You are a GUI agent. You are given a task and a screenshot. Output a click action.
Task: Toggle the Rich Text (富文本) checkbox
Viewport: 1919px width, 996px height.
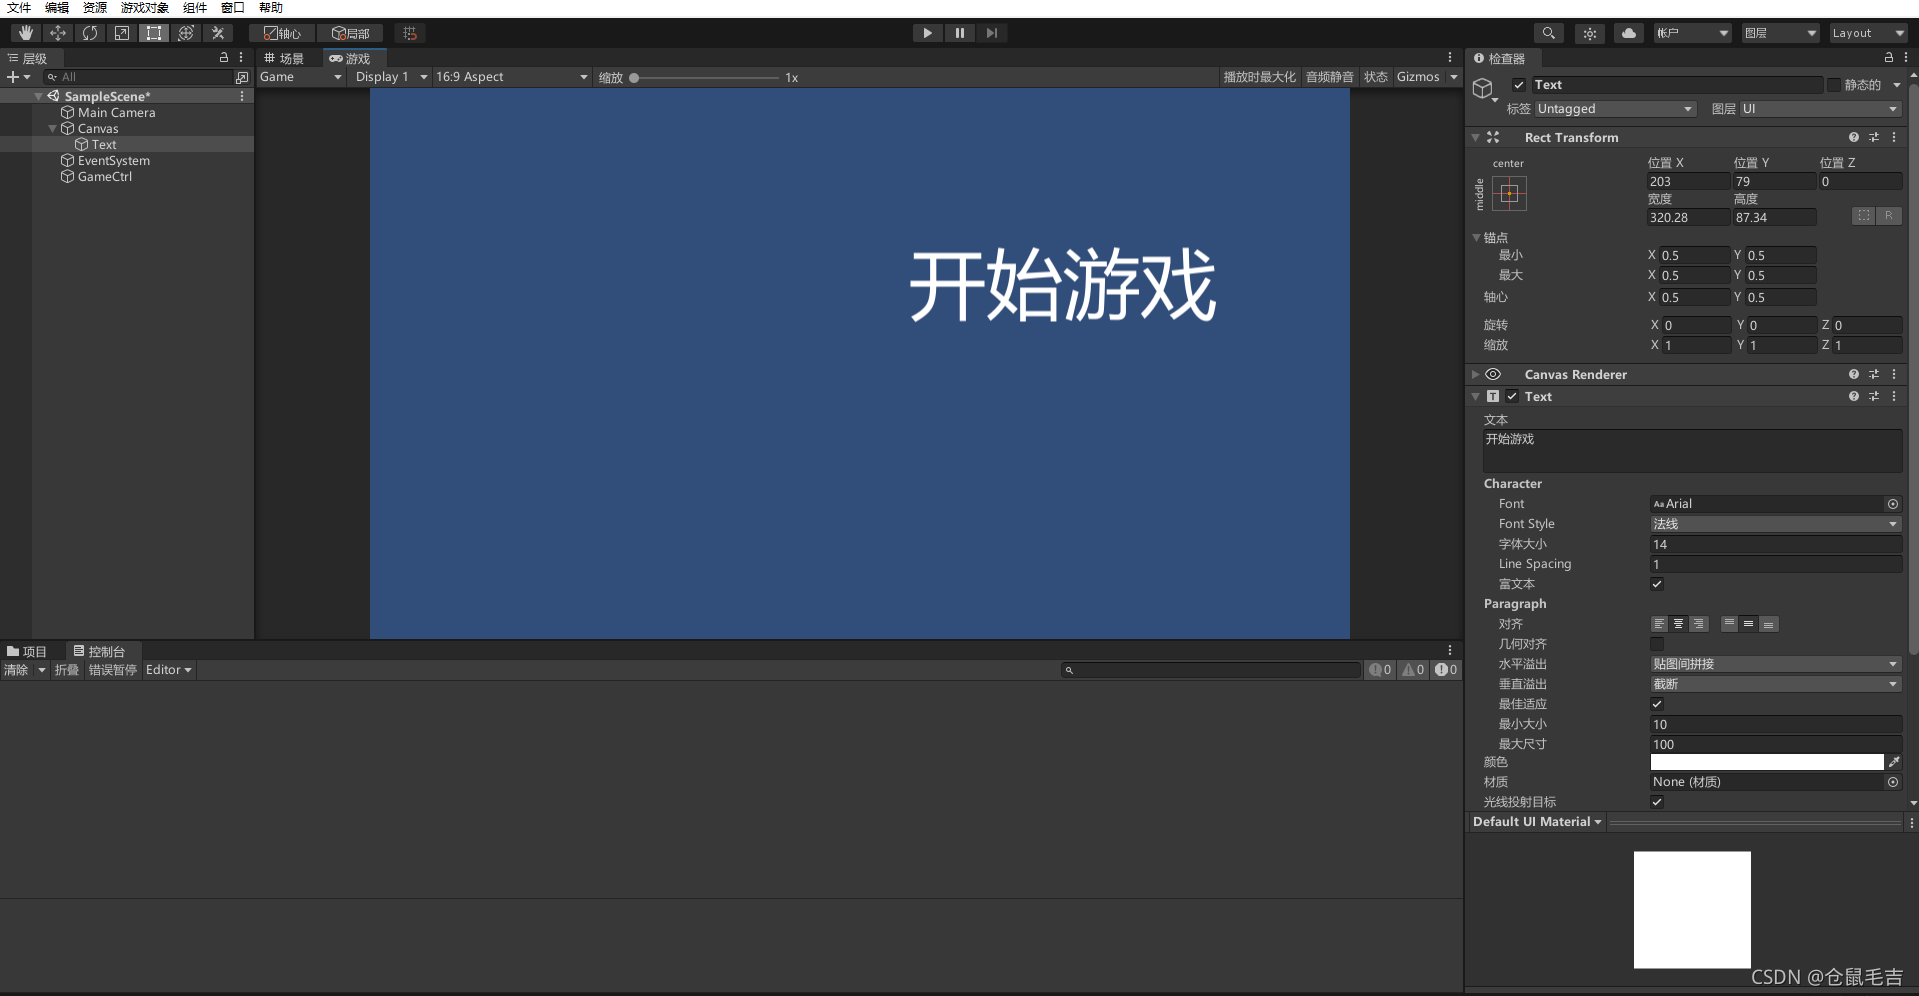1657,584
